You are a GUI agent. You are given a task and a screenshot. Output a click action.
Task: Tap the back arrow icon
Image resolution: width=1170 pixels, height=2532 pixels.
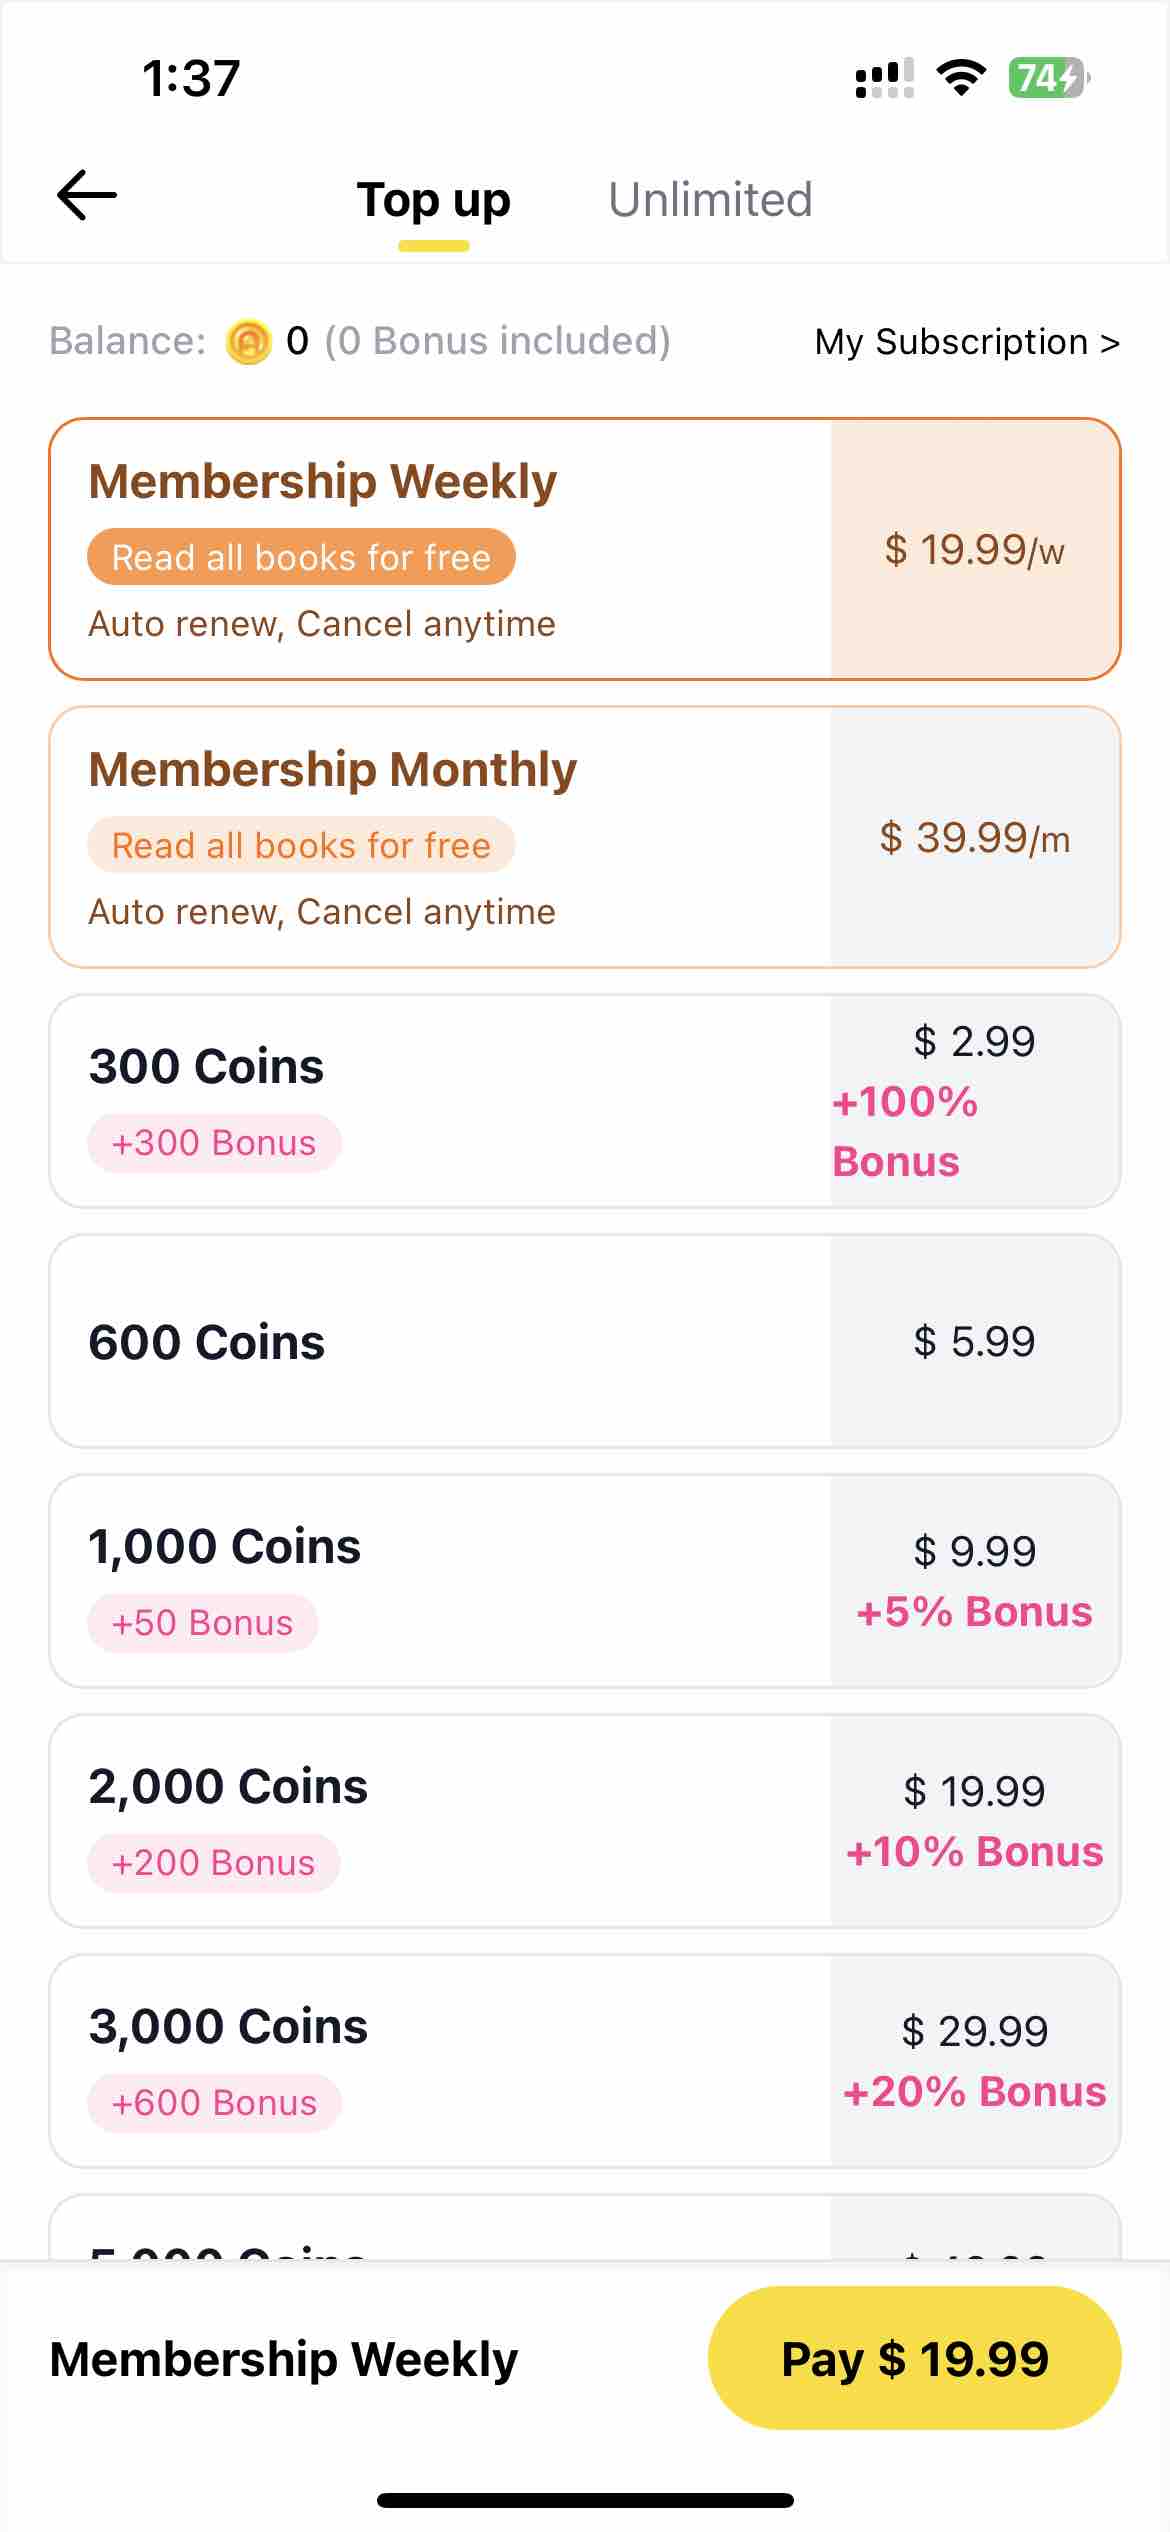(x=87, y=195)
